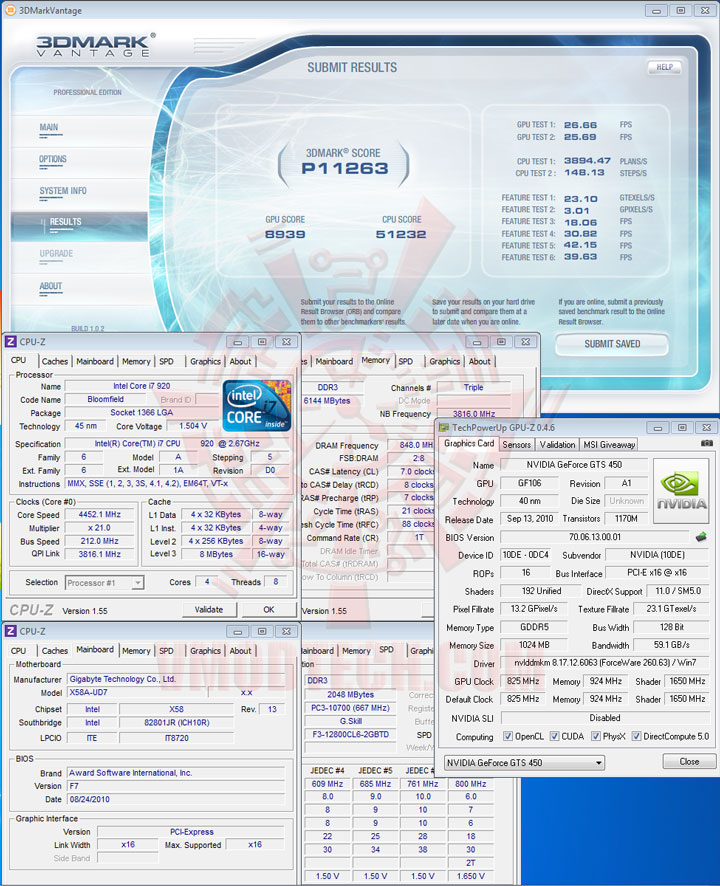This screenshot has width=720, height=886.
Task: Click the CPU-Z app icon of the top CPU-Z window
Action: (x=10, y=342)
